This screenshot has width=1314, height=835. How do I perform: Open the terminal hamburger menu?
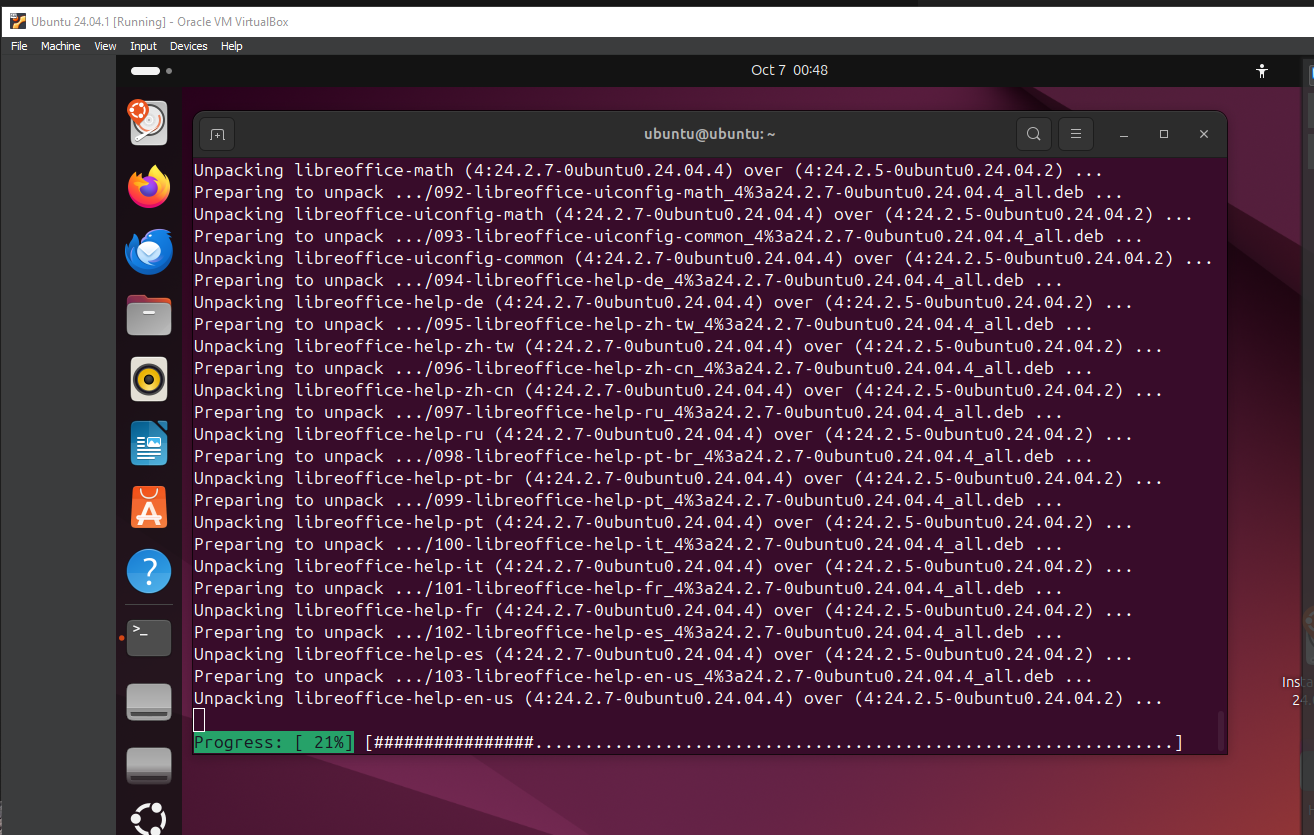1075,134
